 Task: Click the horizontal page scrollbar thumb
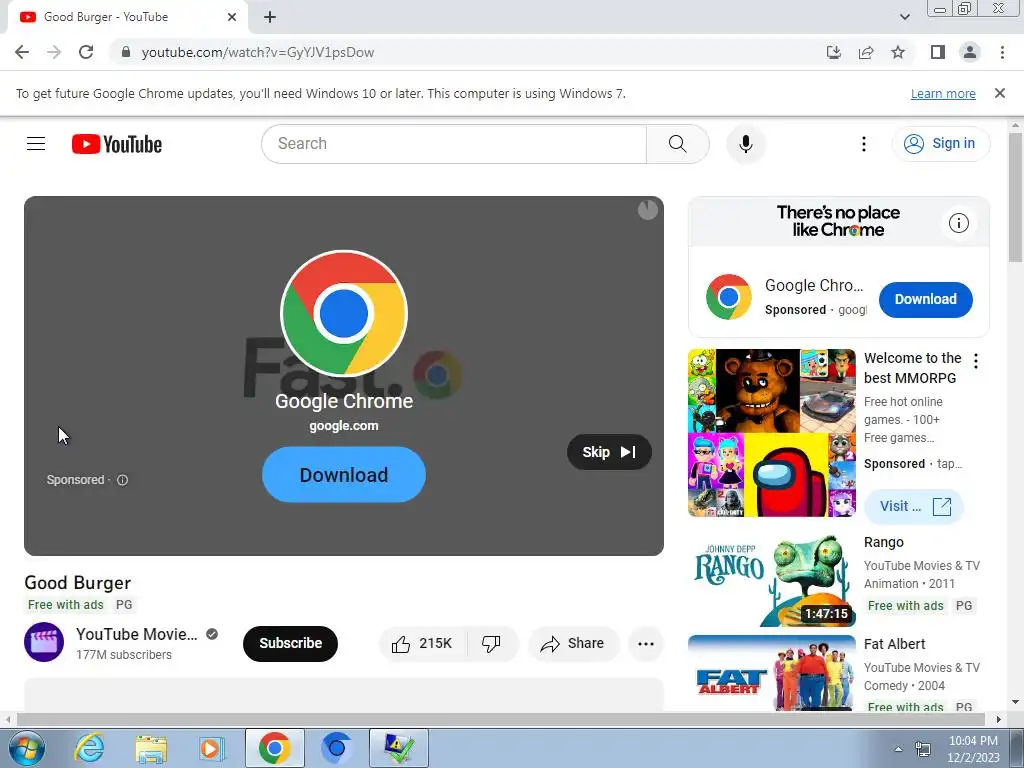click(x=500, y=719)
